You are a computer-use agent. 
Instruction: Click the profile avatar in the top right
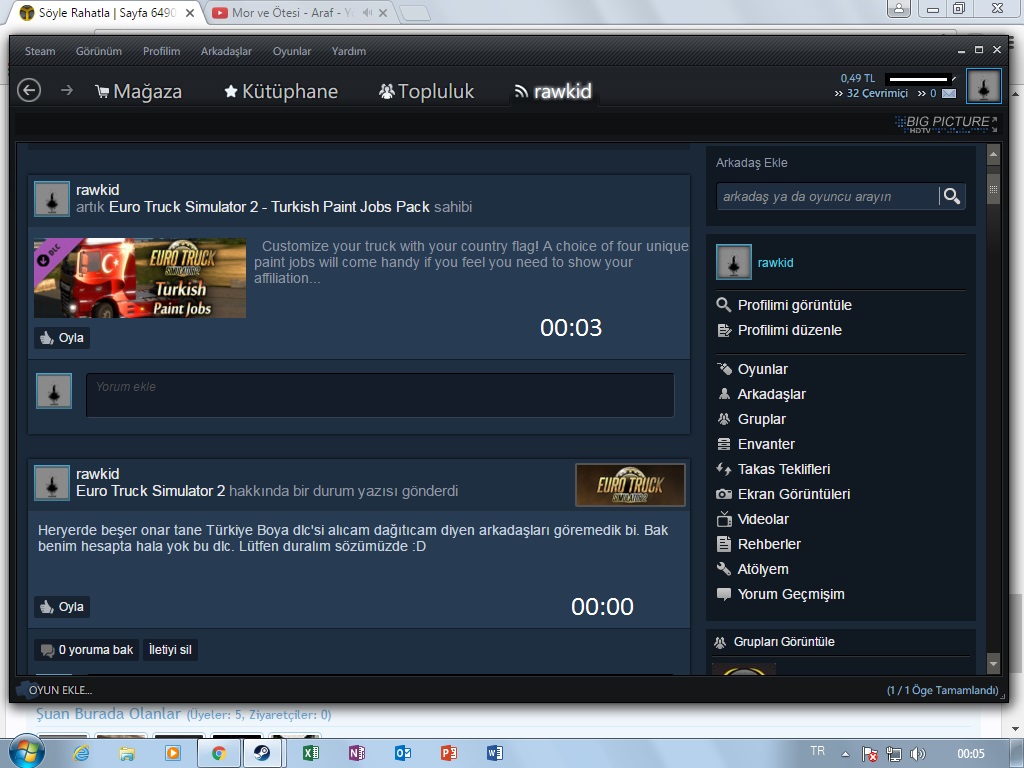pos(984,86)
